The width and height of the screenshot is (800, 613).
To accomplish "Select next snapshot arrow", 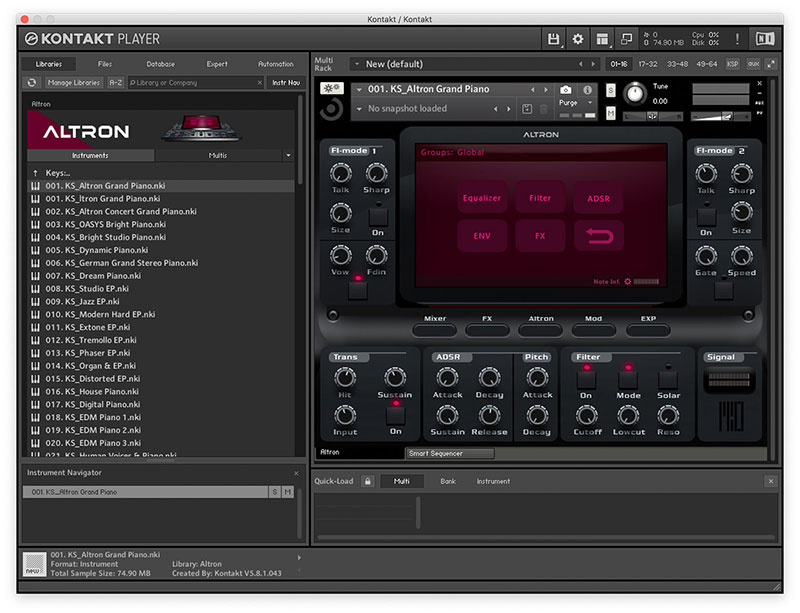I will click(x=509, y=109).
